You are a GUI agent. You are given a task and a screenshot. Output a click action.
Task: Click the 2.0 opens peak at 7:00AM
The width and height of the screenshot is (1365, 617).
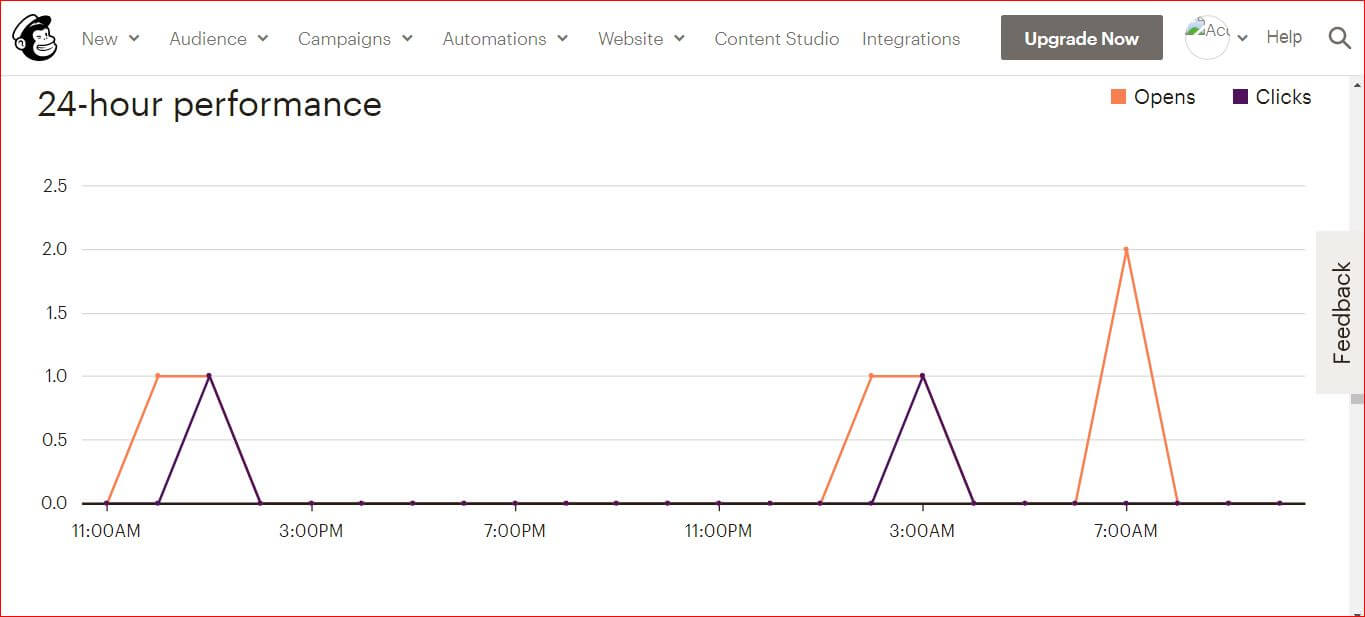[1126, 249]
